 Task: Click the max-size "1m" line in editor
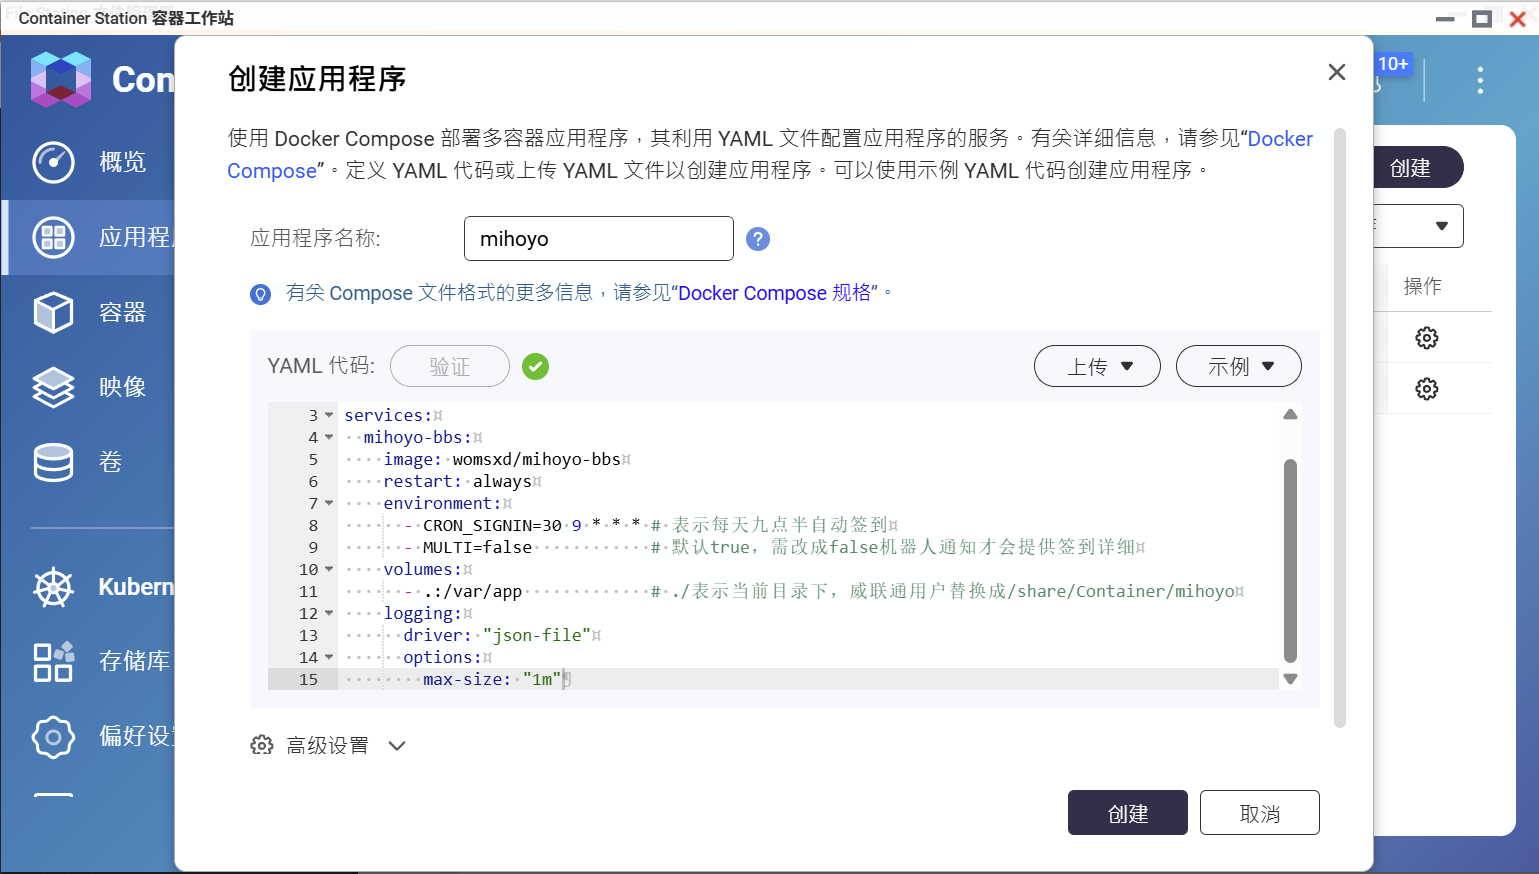(810, 679)
